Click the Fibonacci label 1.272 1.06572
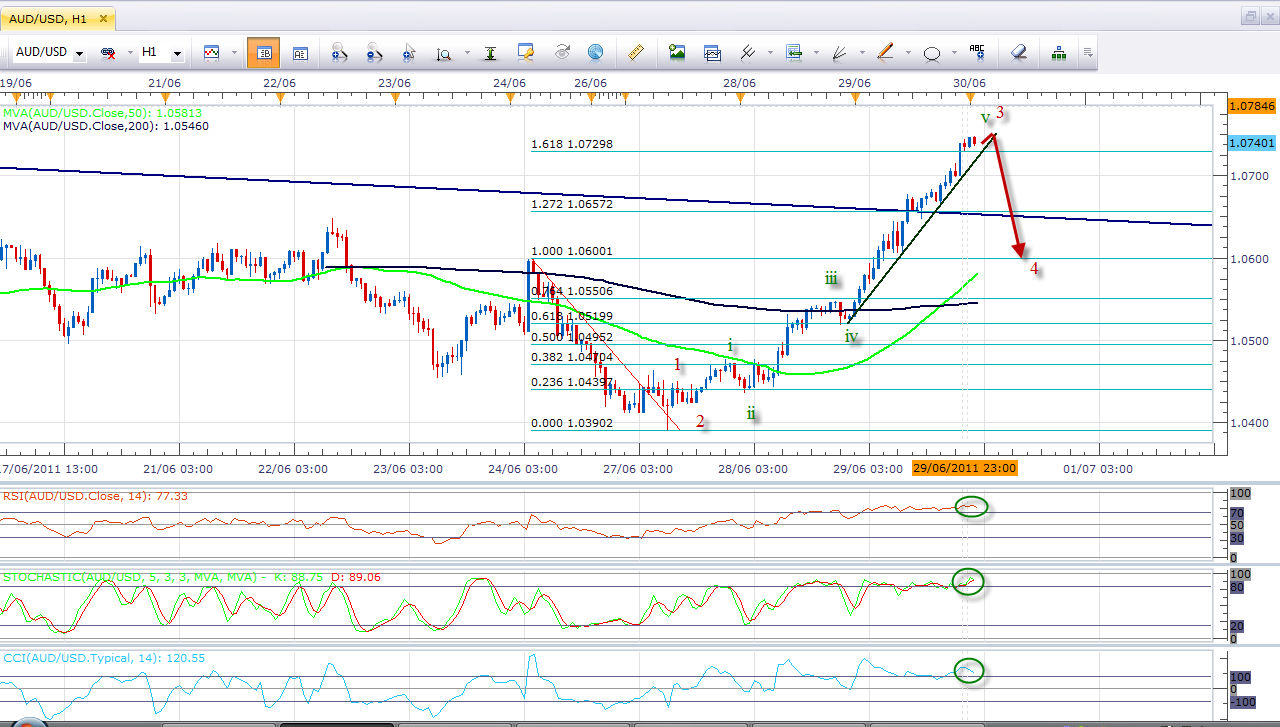 (571, 203)
